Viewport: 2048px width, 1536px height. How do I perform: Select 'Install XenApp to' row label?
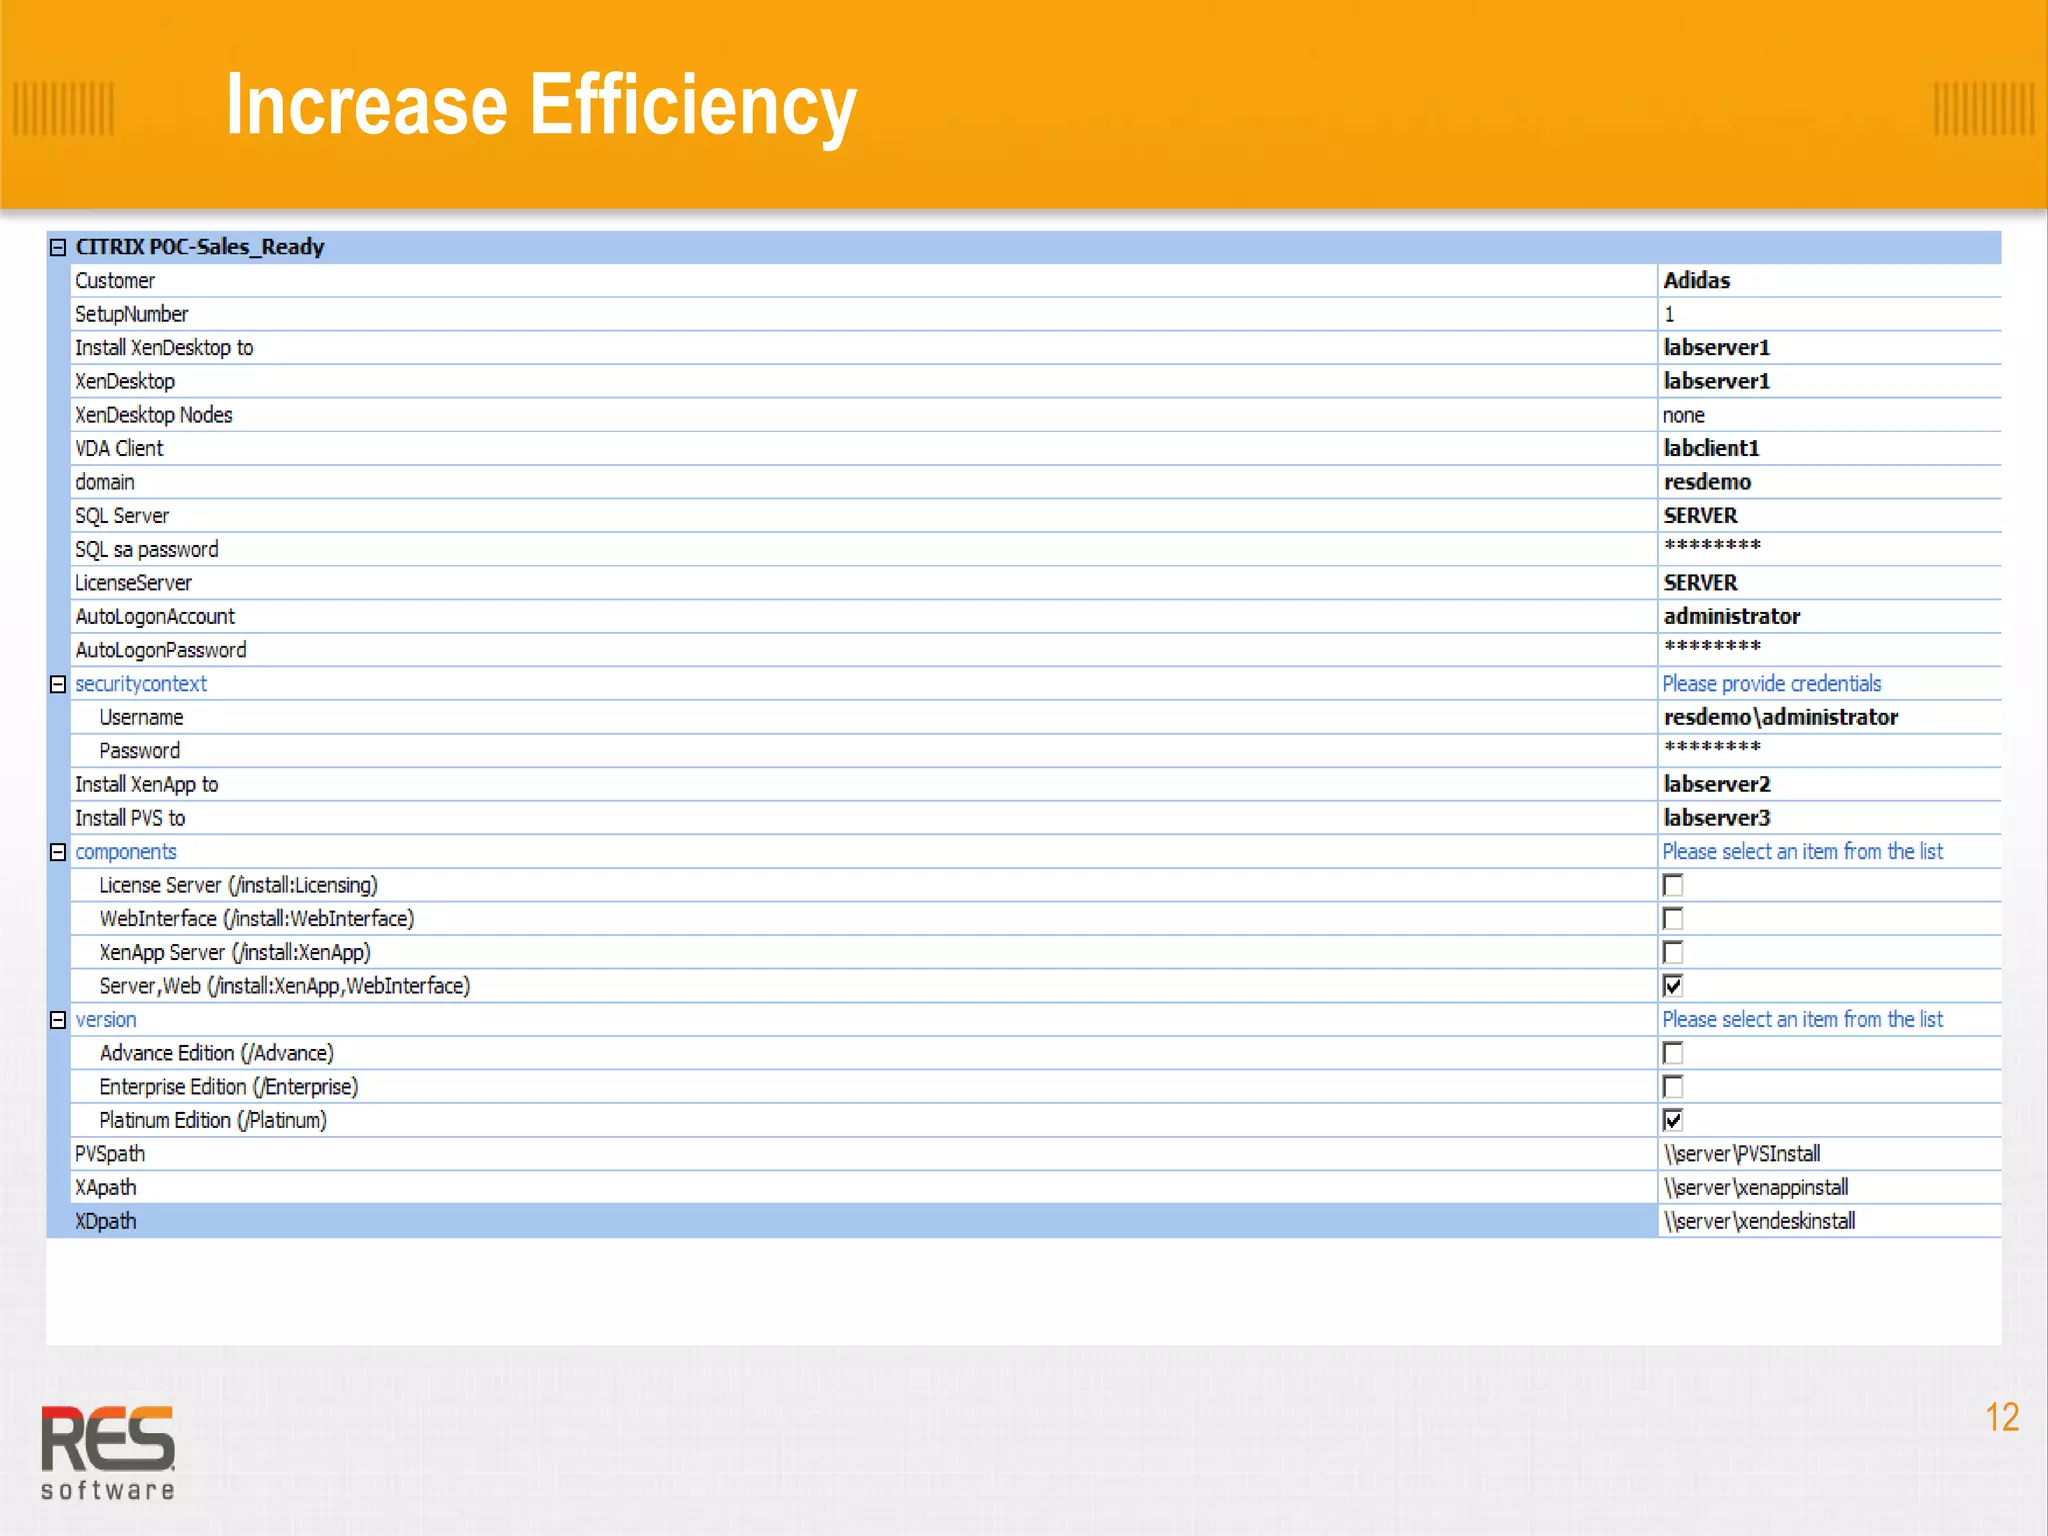pos(147,785)
